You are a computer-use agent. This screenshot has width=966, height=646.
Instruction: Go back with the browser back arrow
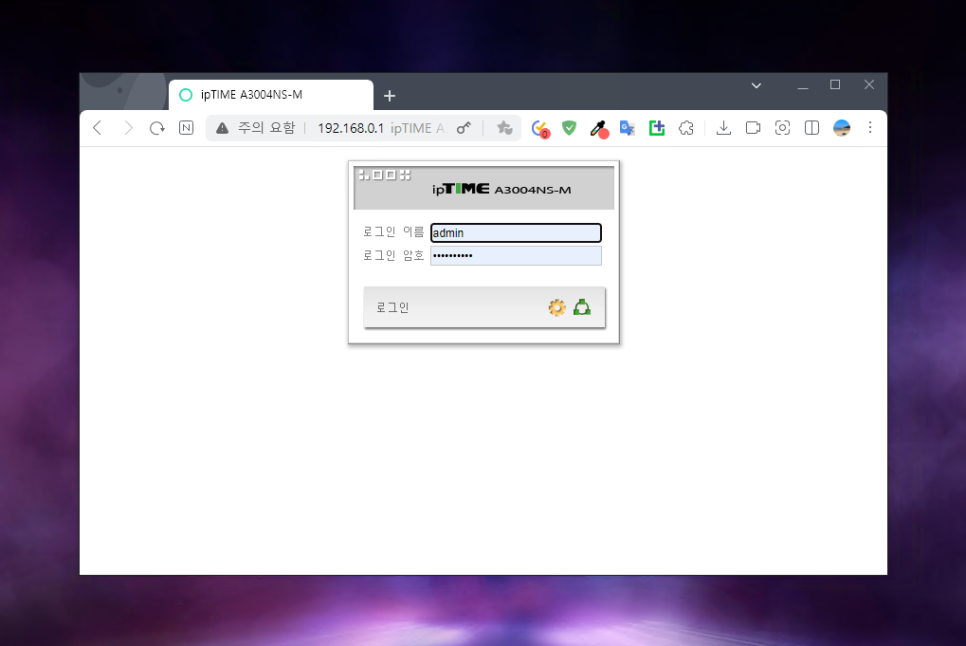(x=97, y=128)
